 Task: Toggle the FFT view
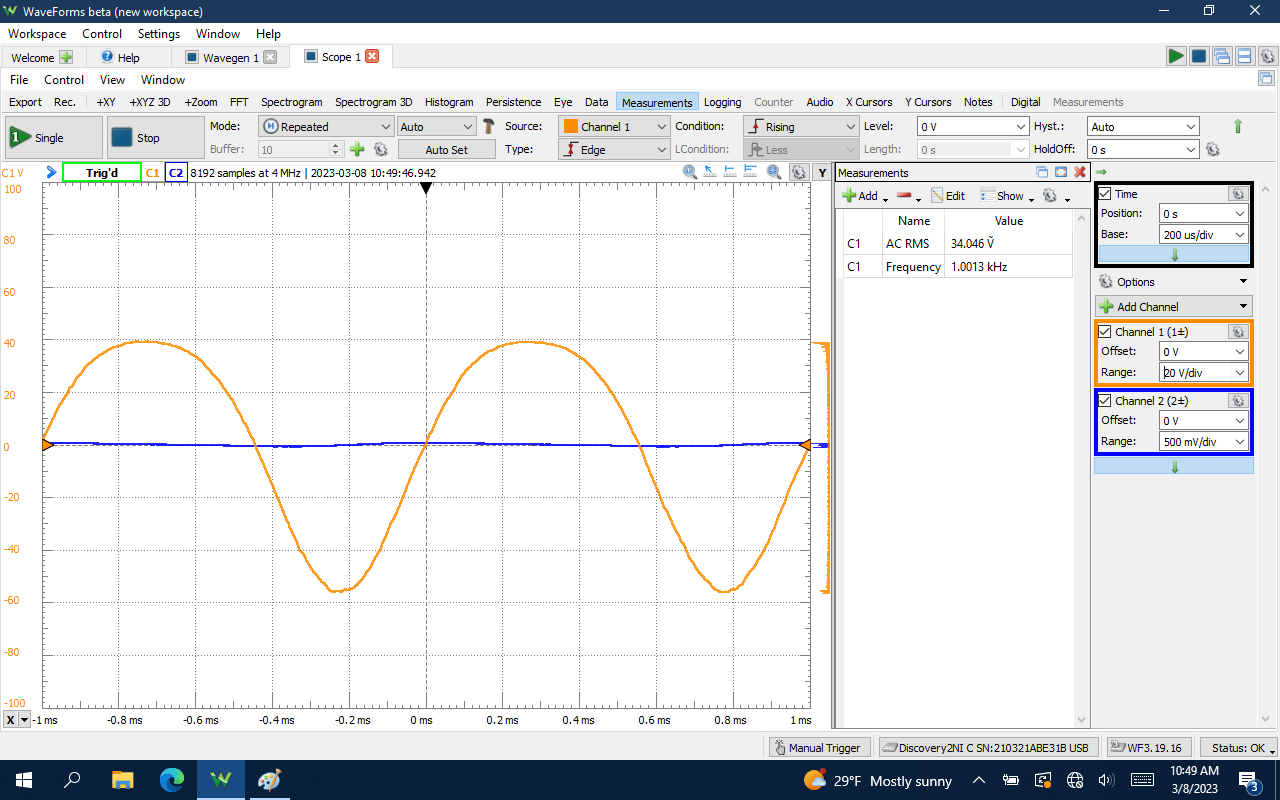point(239,102)
